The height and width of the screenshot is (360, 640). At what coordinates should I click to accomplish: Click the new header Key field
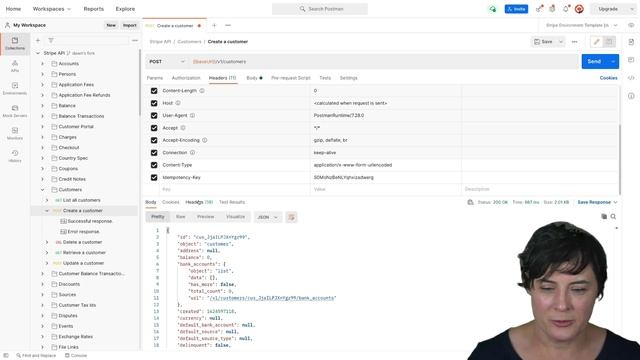[x=235, y=189]
